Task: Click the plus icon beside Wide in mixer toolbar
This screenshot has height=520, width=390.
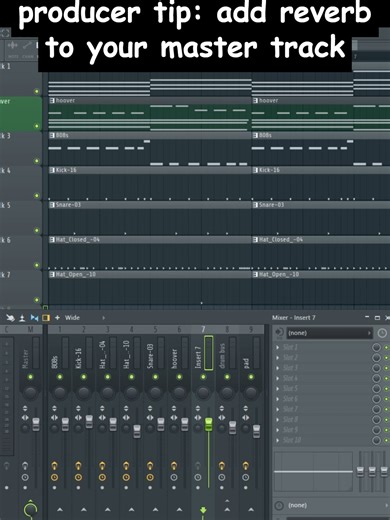Action: (57, 318)
